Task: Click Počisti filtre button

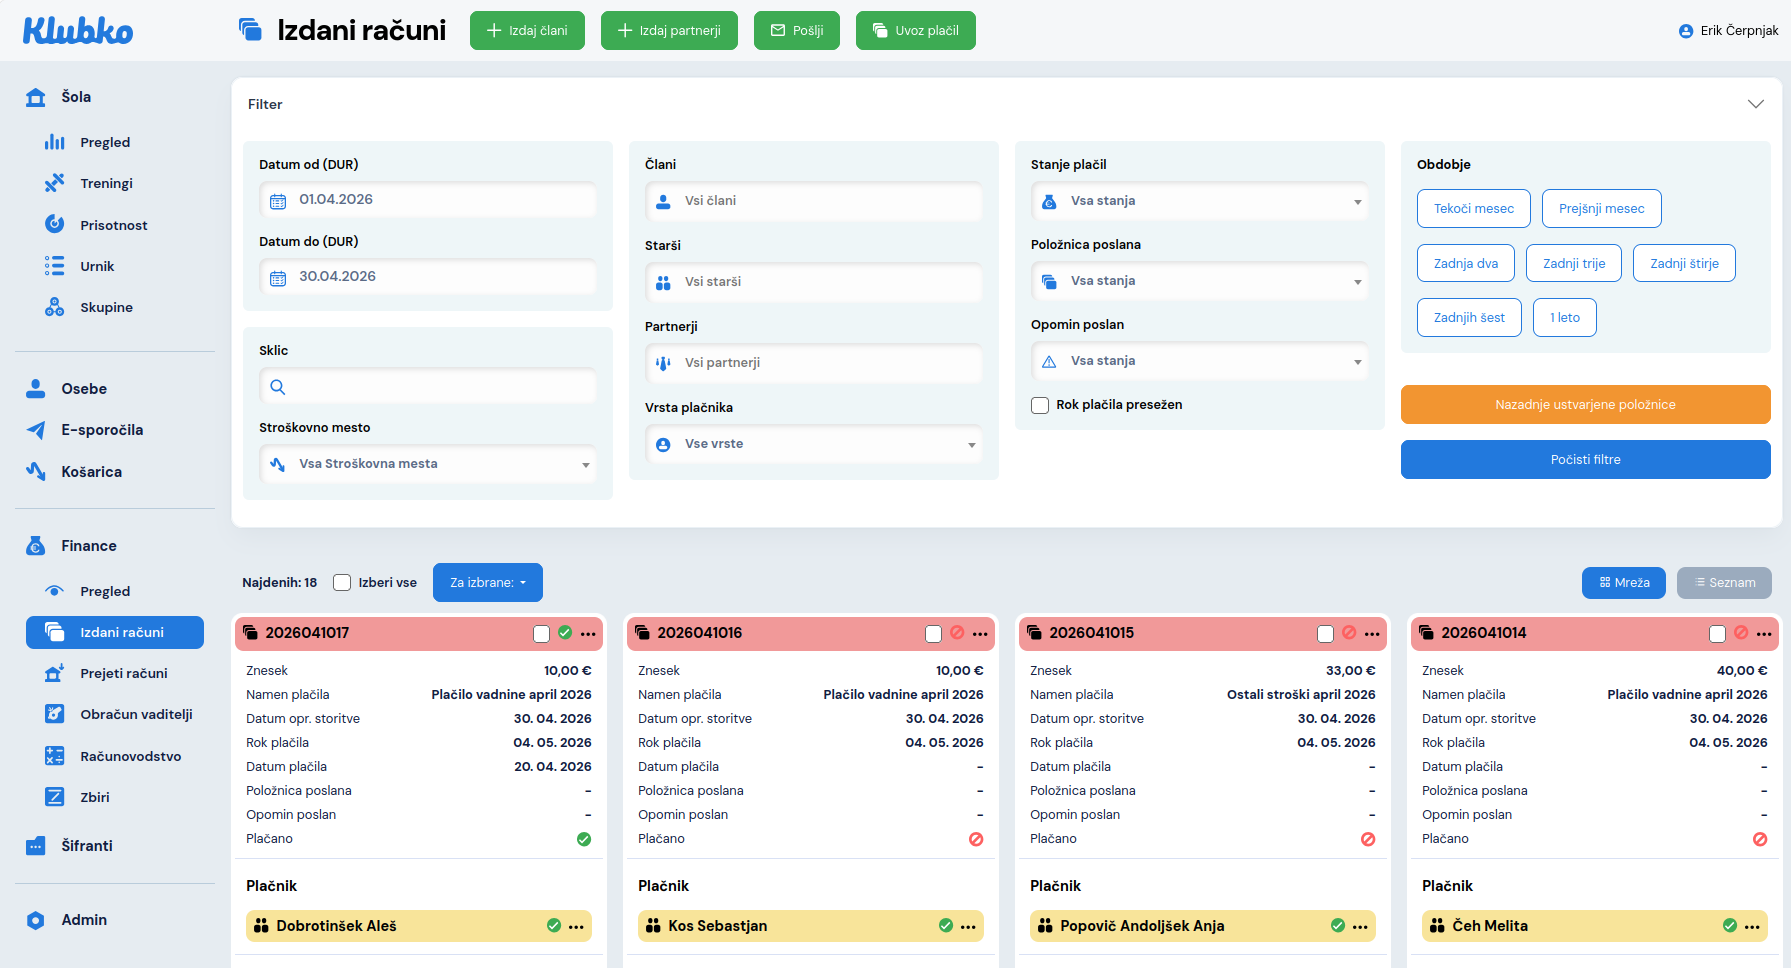Action: (1585, 460)
